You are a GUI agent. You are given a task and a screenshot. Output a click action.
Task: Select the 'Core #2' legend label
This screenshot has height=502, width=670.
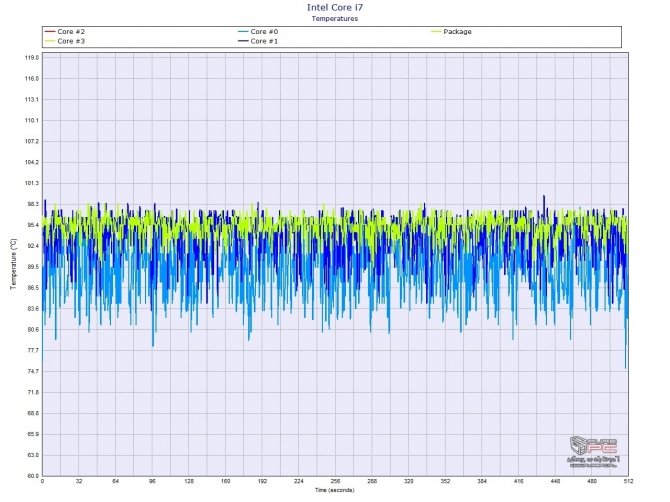coord(71,32)
